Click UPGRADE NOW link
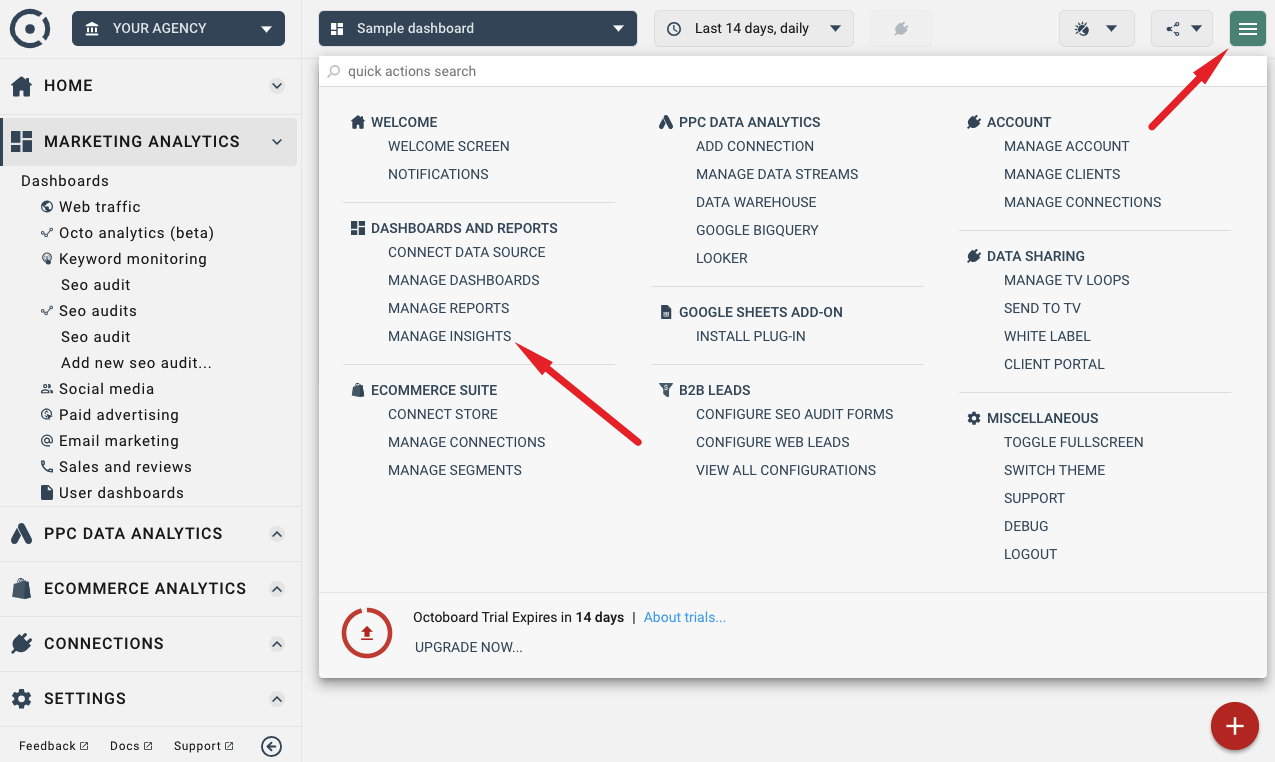 pyautogui.click(x=469, y=647)
